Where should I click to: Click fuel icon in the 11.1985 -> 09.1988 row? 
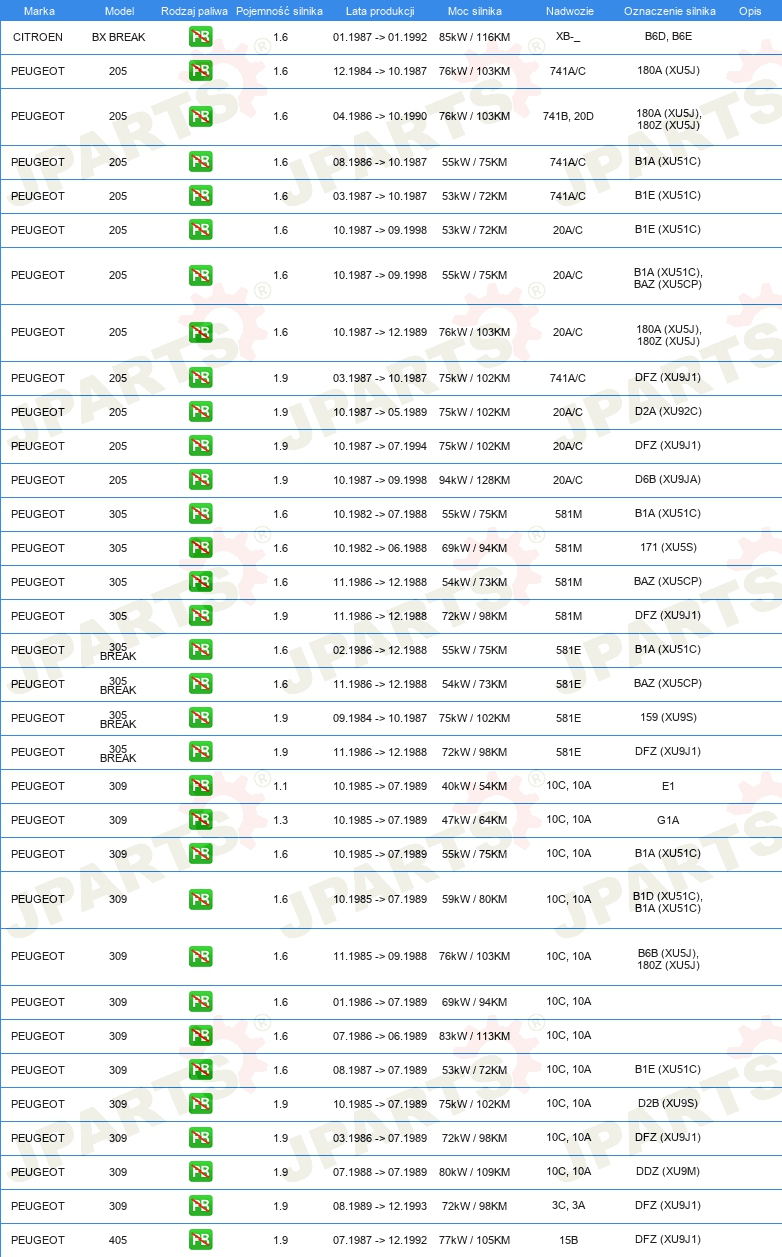pos(200,957)
